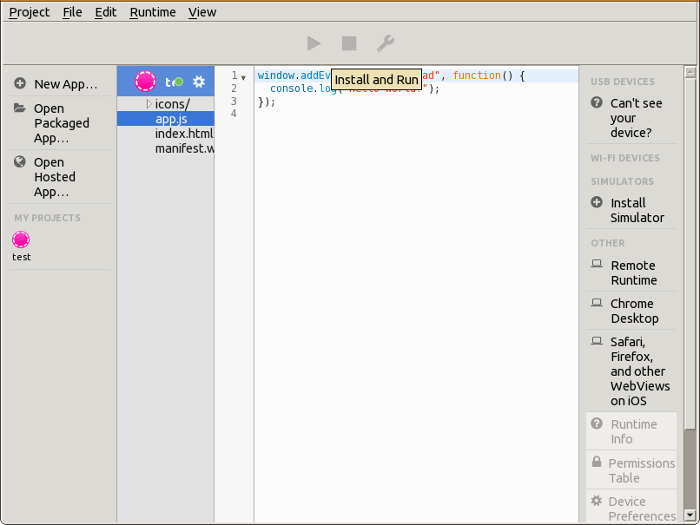
Task: Click the laptop icon beside Safari, Firefox
Action: click(x=596, y=341)
